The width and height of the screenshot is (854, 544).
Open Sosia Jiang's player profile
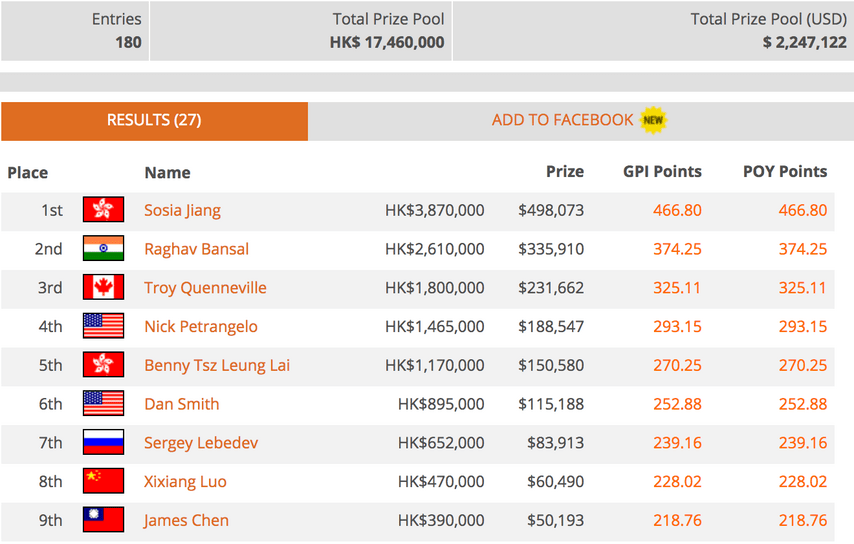click(x=182, y=210)
